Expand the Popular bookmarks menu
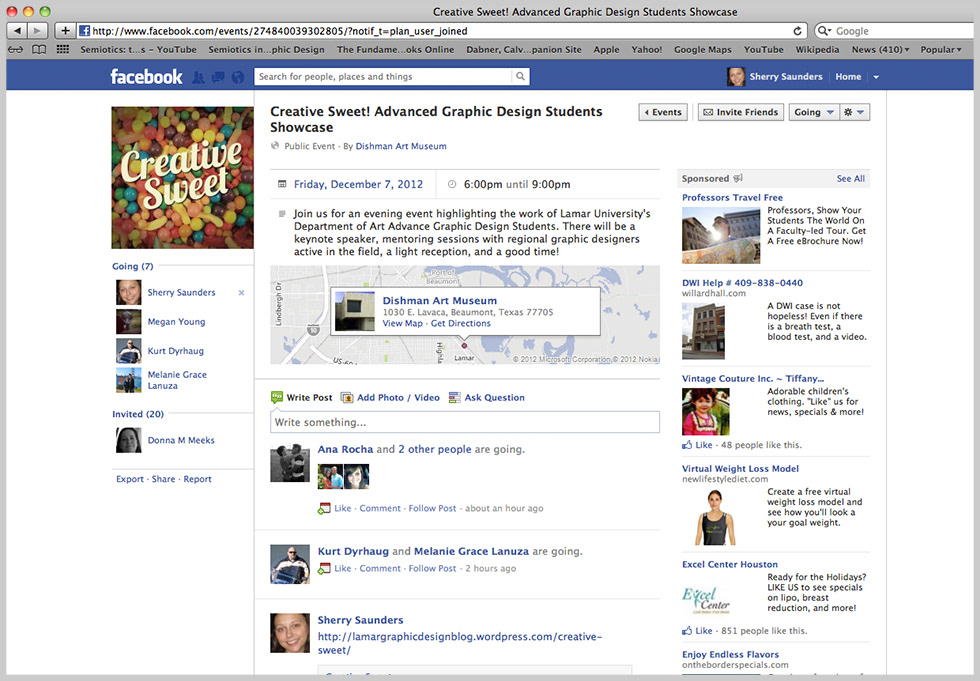Screen dimensions: 980x681 [941, 49]
